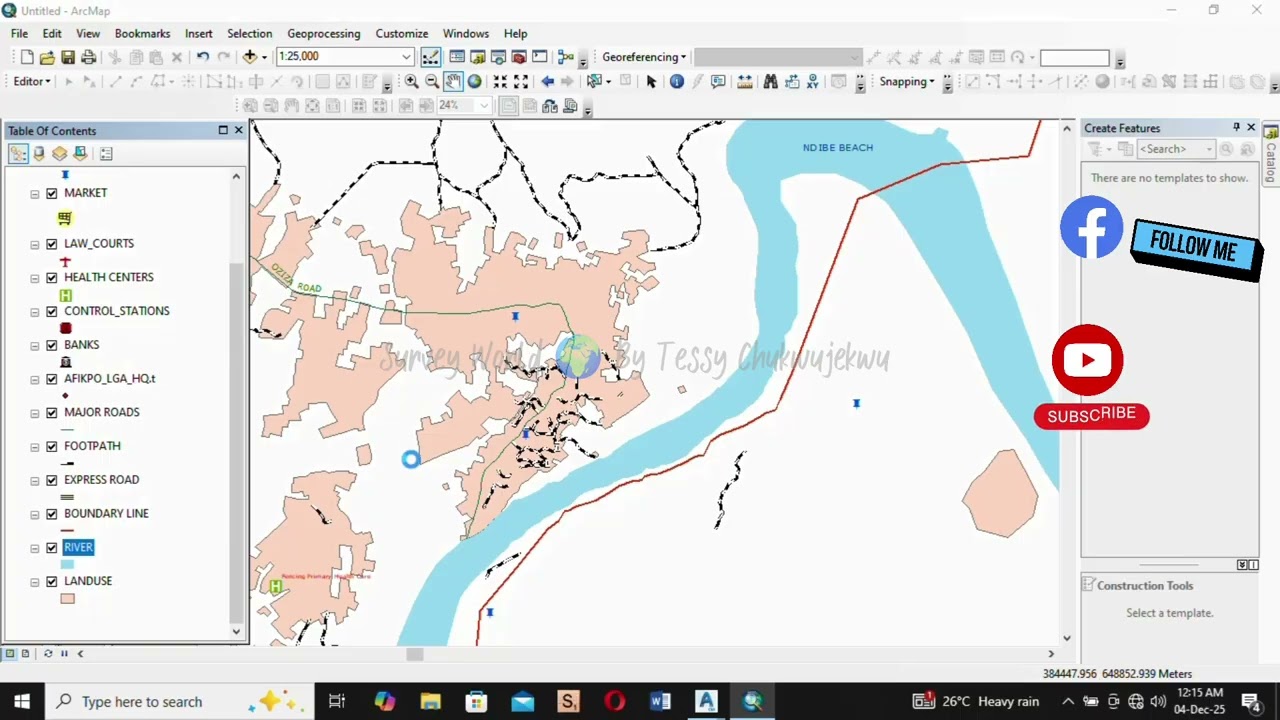
Task: Collapse the MAJOR ROADS layer legend
Action: coord(35,413)
